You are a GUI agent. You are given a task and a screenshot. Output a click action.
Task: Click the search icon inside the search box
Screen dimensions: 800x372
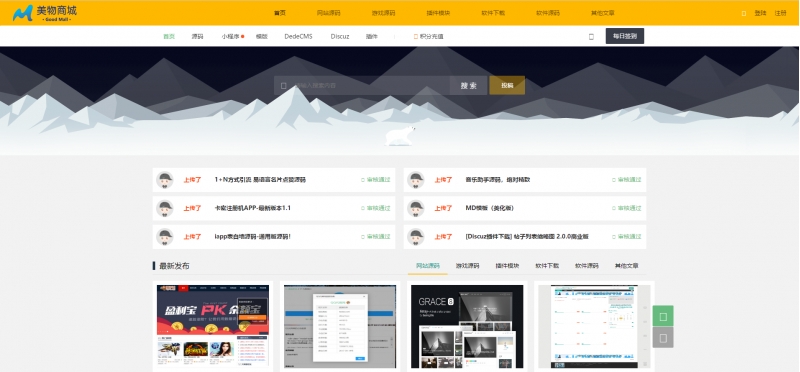point(284,86)
